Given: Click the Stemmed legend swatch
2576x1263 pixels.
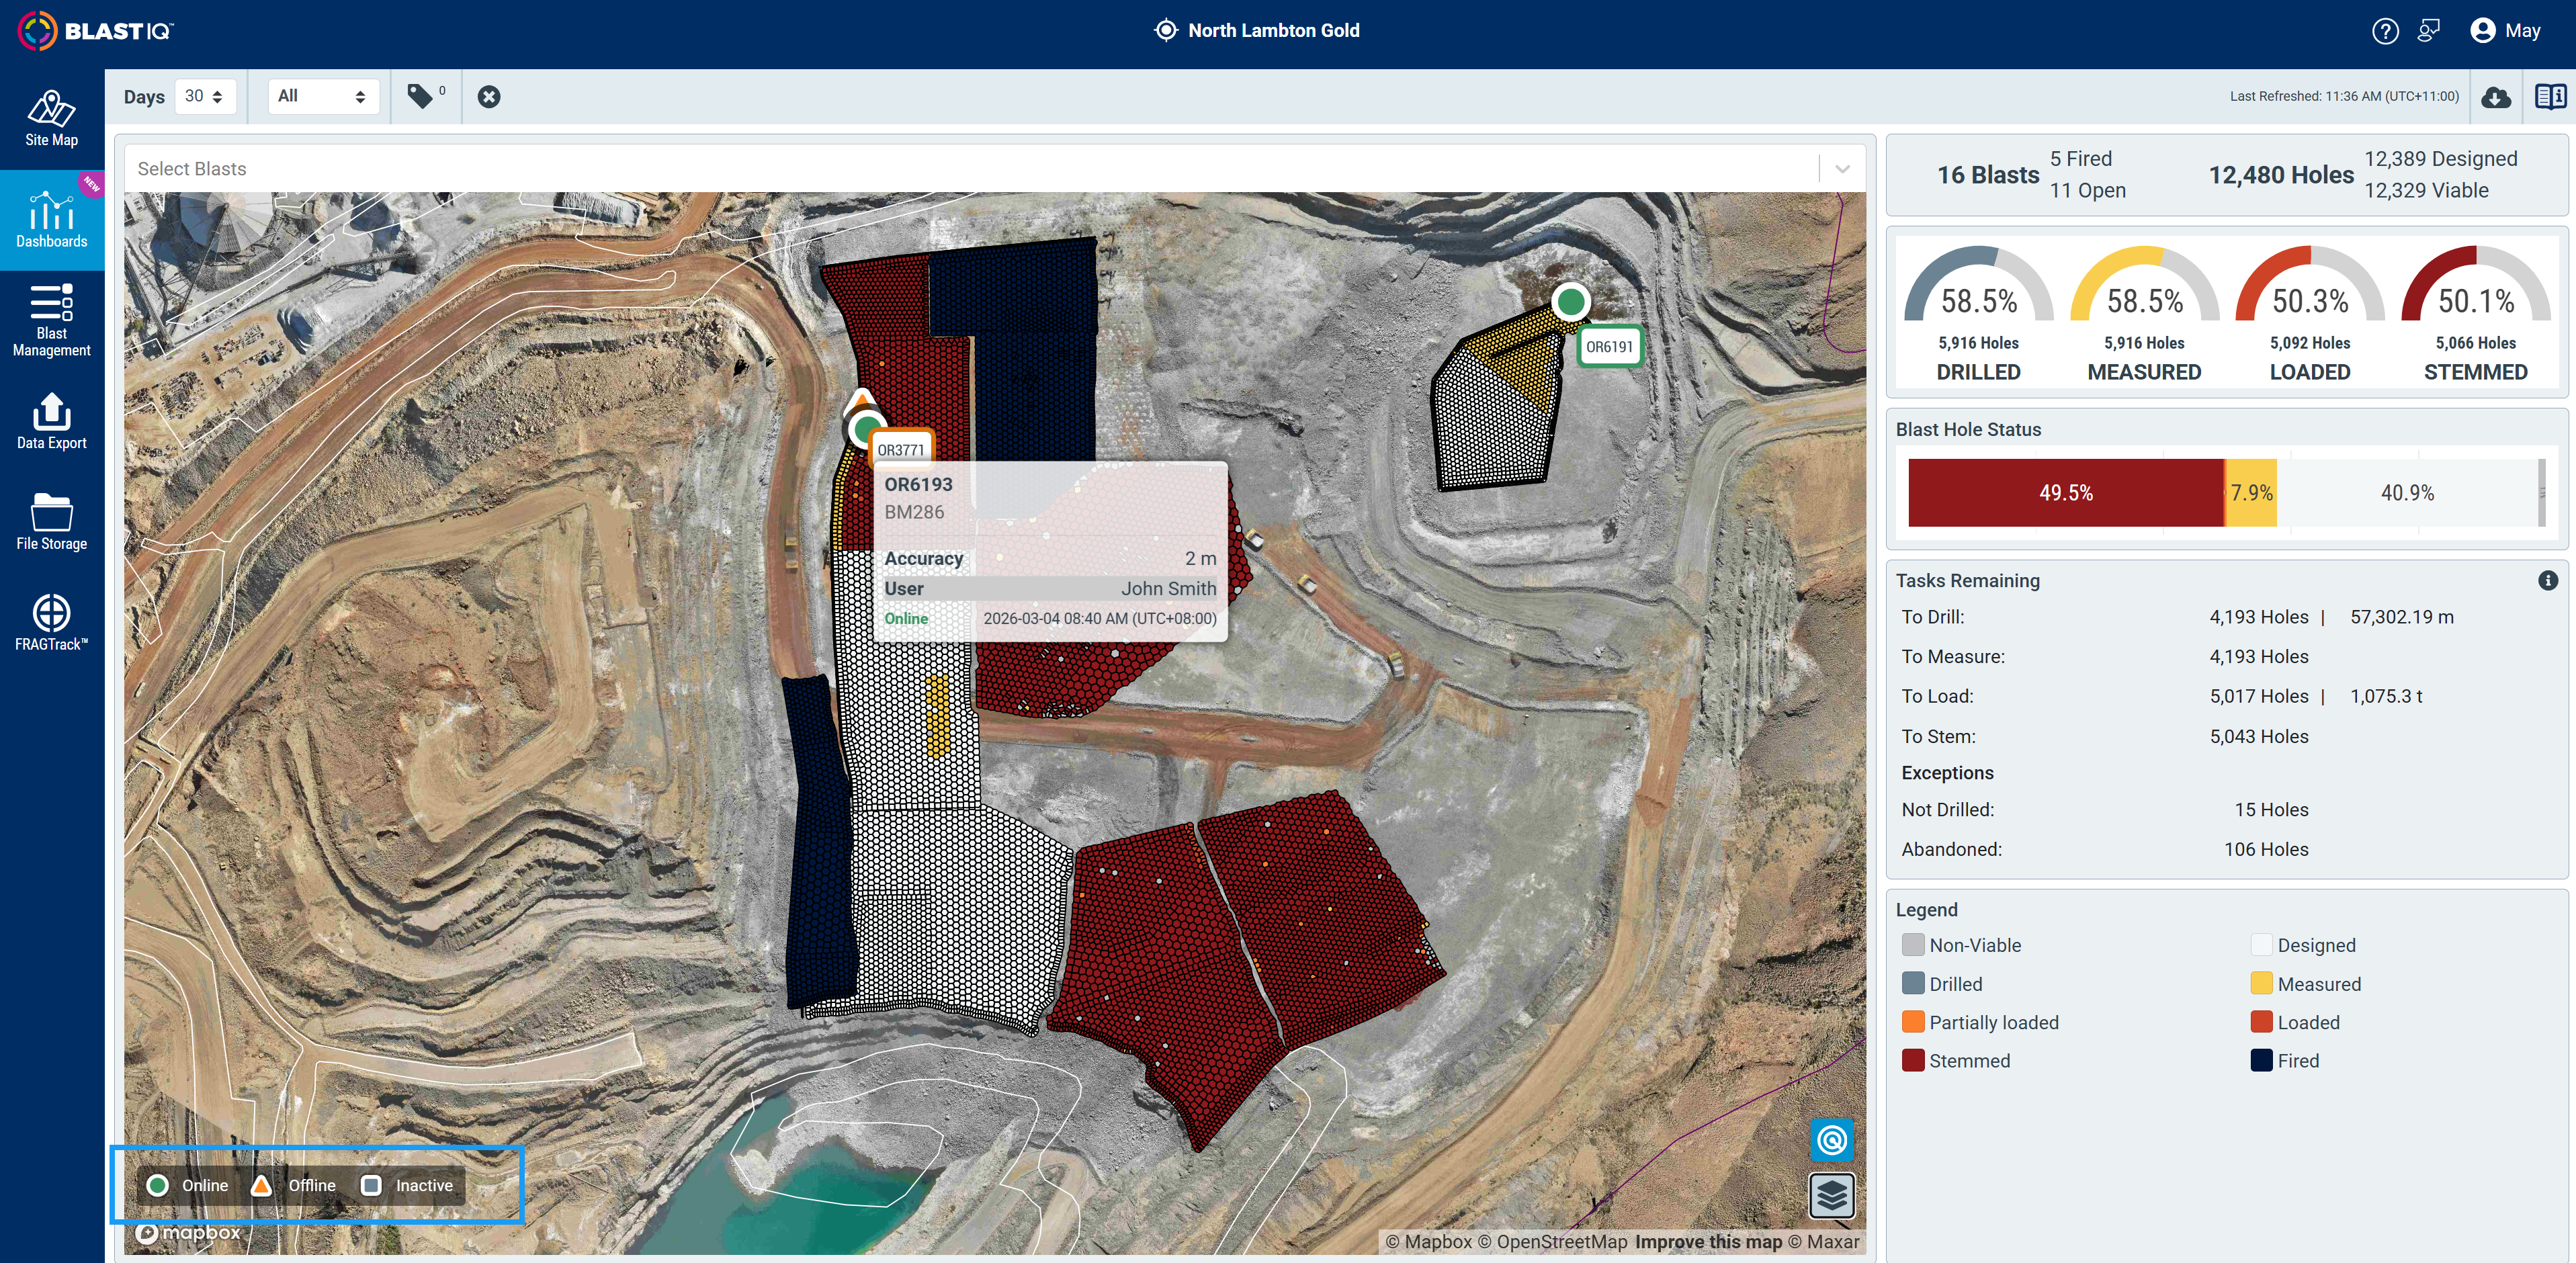Looking at the screenshot, I should click(x=1913, y=1060).
